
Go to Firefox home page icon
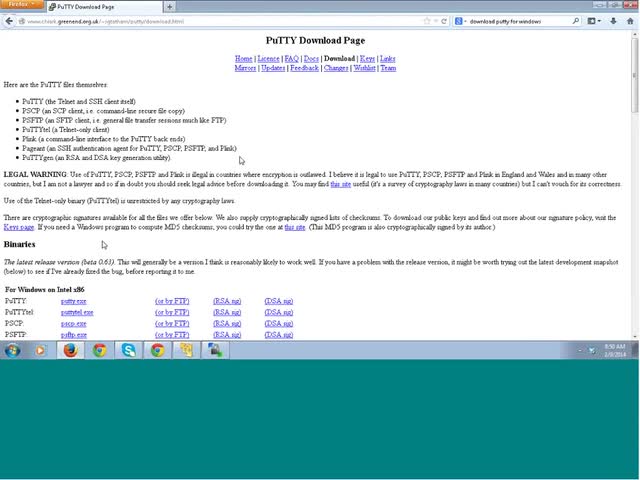tap(630, 21)
